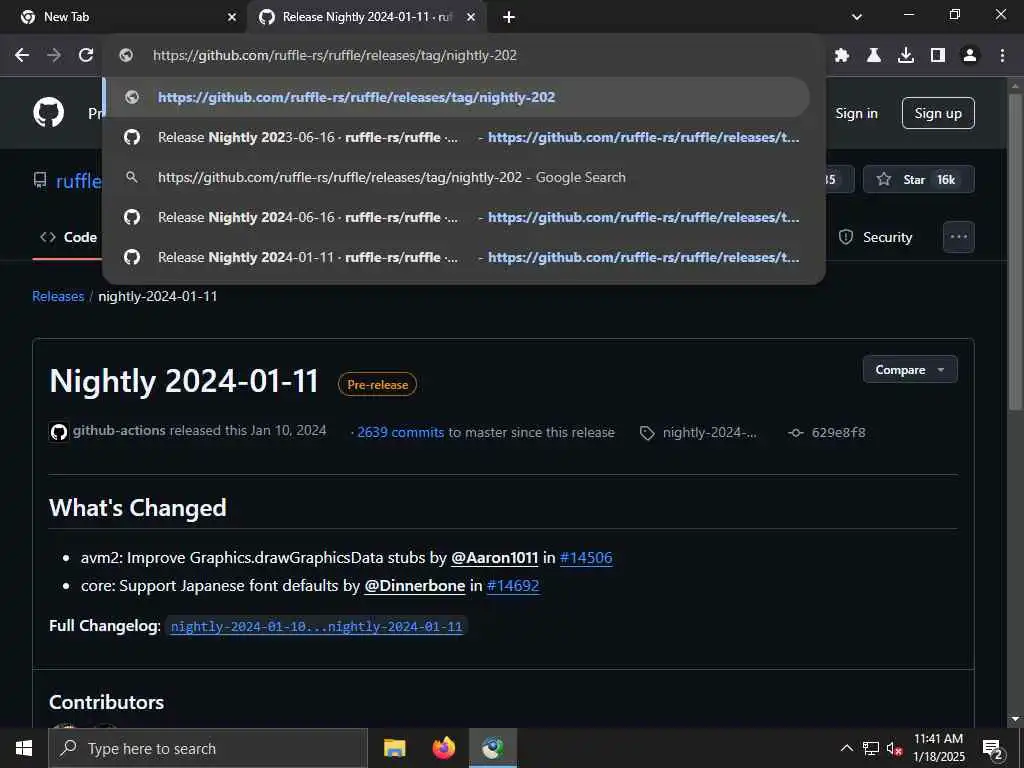The image size is (1024, 768).
Task: Open the Chrome three-dot menu
Action: click(x=1002, y=56)
